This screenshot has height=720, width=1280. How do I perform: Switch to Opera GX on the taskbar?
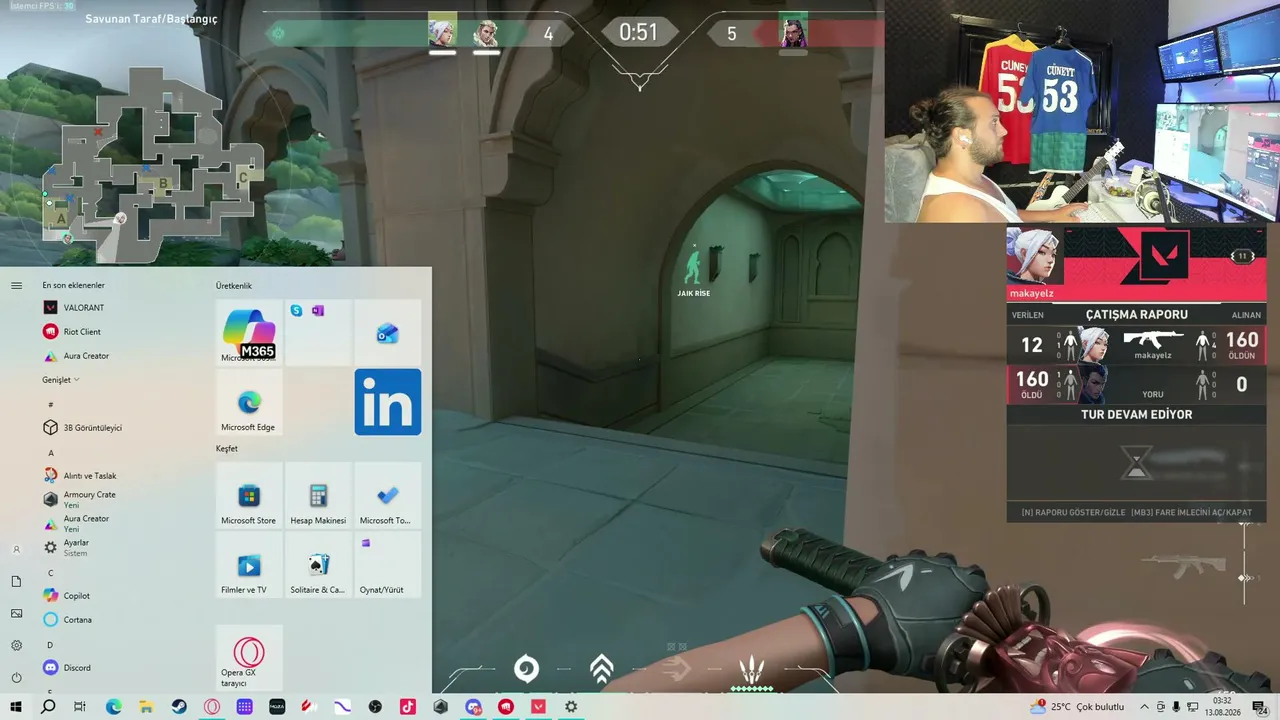[x=212, y=707]
